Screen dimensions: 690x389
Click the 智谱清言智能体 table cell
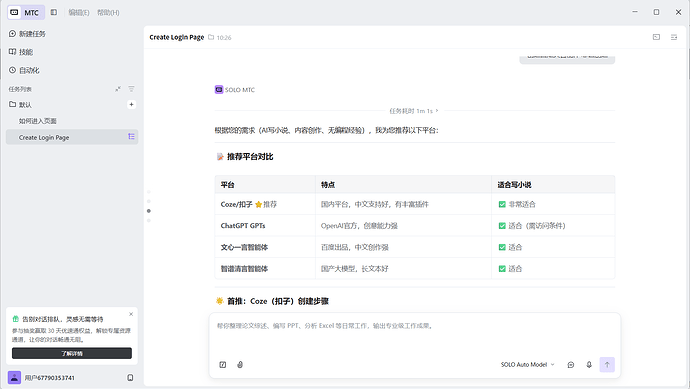265,268
